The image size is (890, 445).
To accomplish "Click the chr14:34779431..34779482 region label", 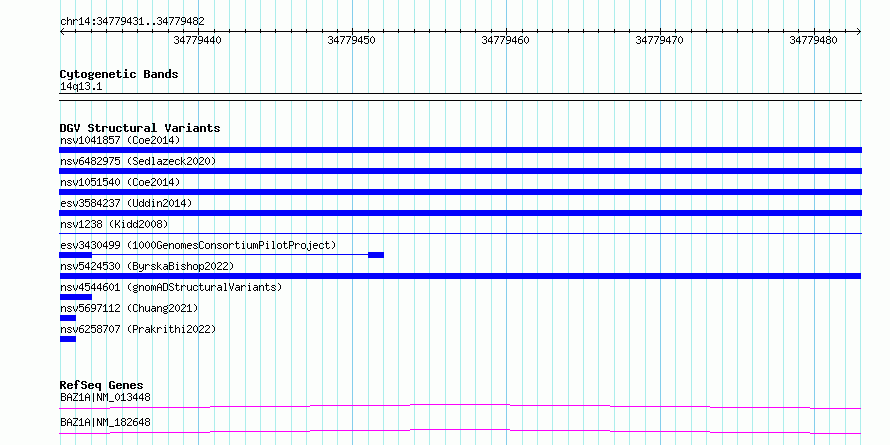I will [132, 22].
